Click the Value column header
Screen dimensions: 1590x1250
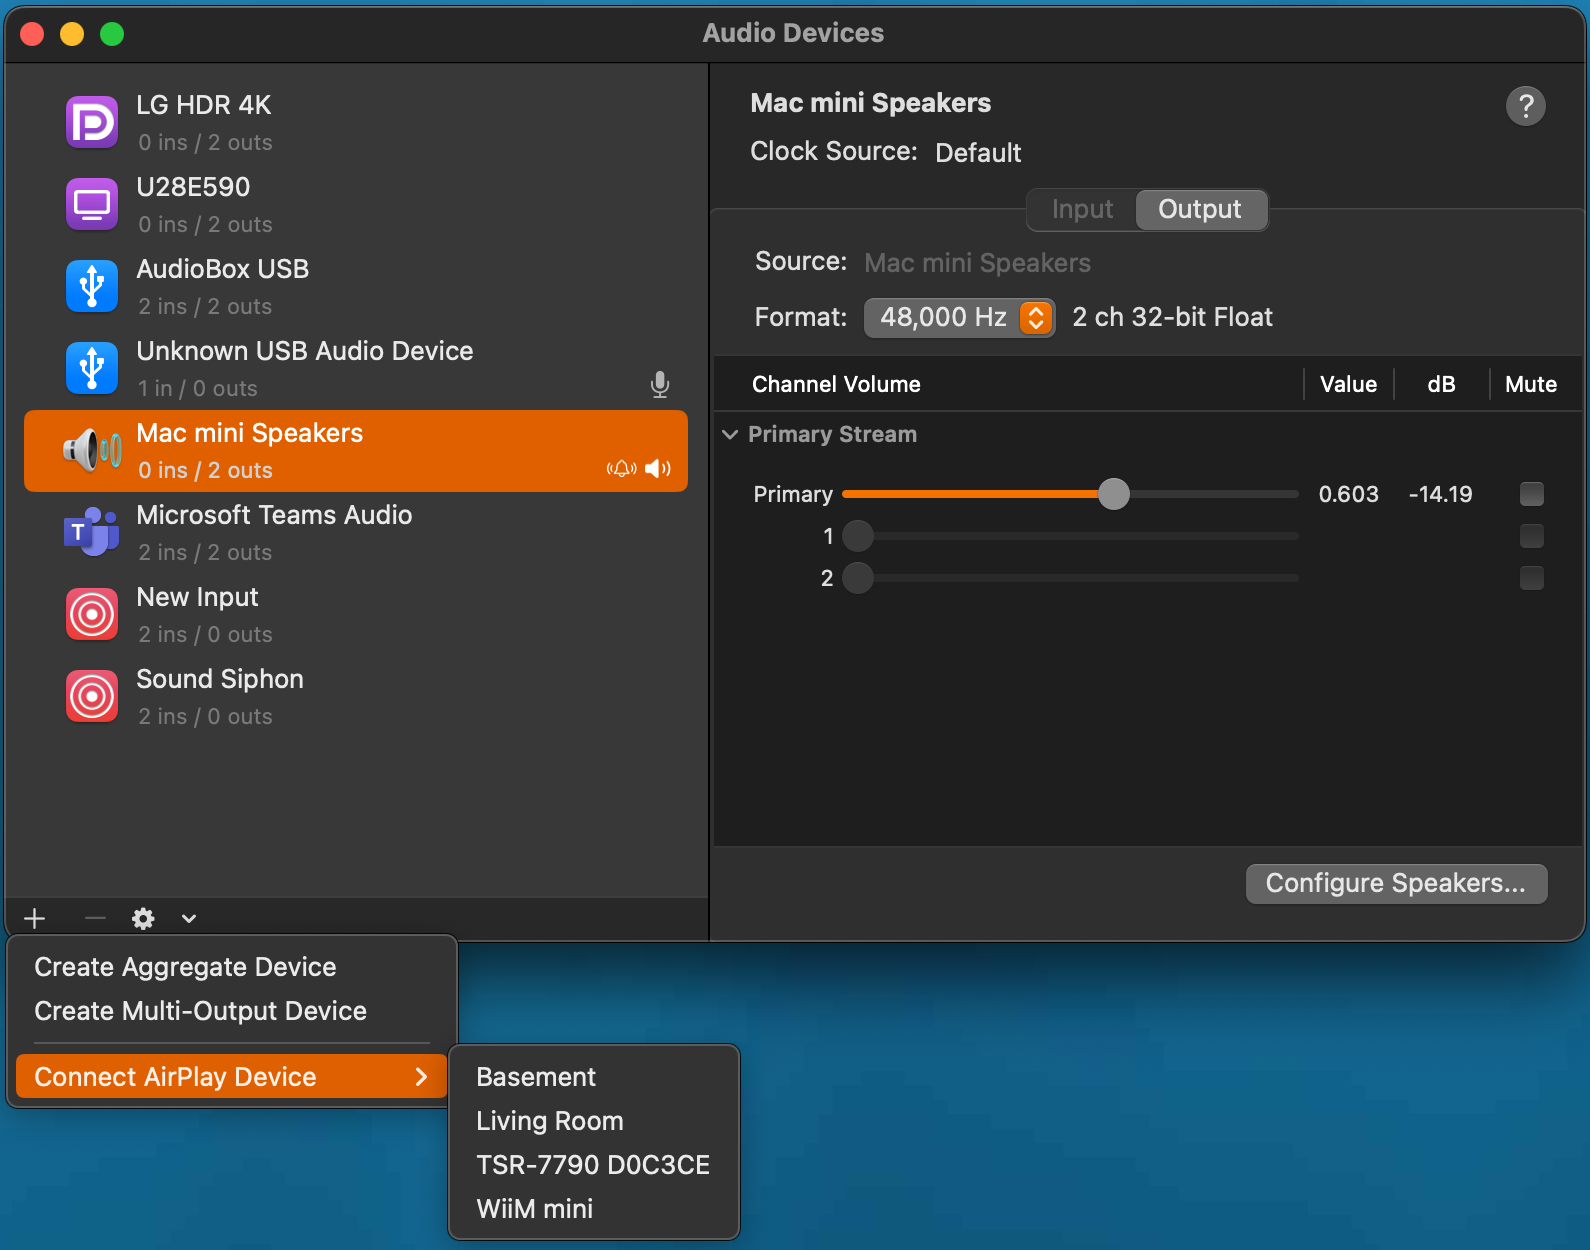pos(1348,384)
